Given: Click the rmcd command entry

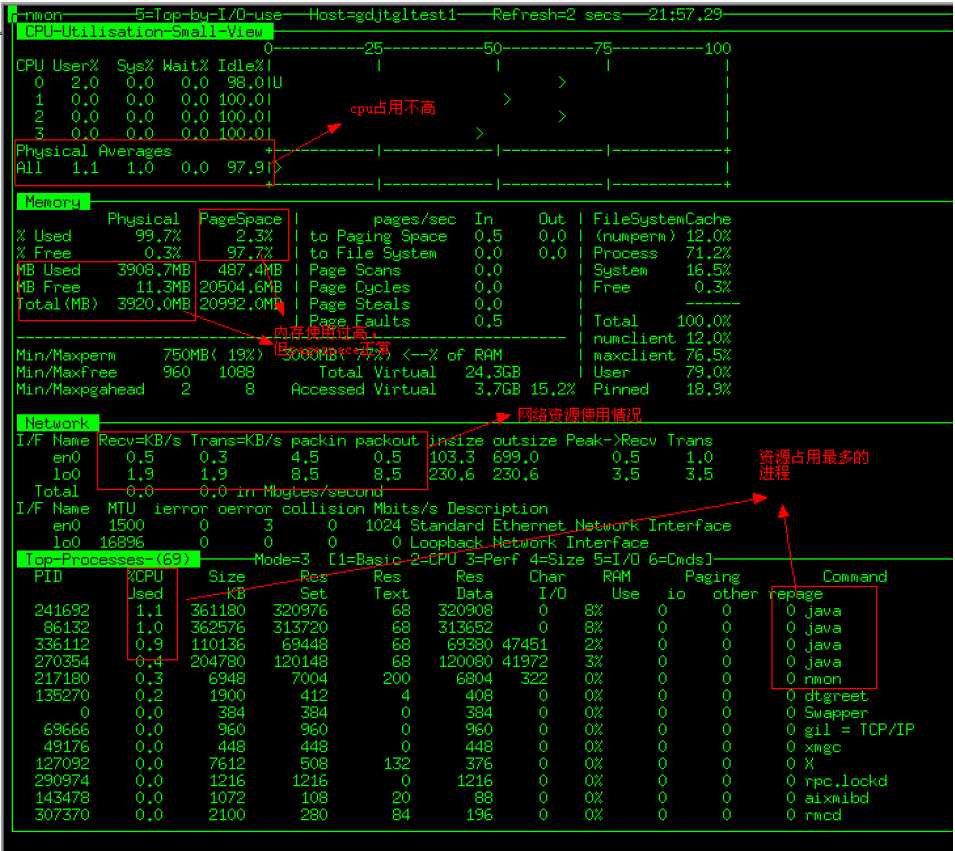Looking at the screenshot, I should click(823, 815).
